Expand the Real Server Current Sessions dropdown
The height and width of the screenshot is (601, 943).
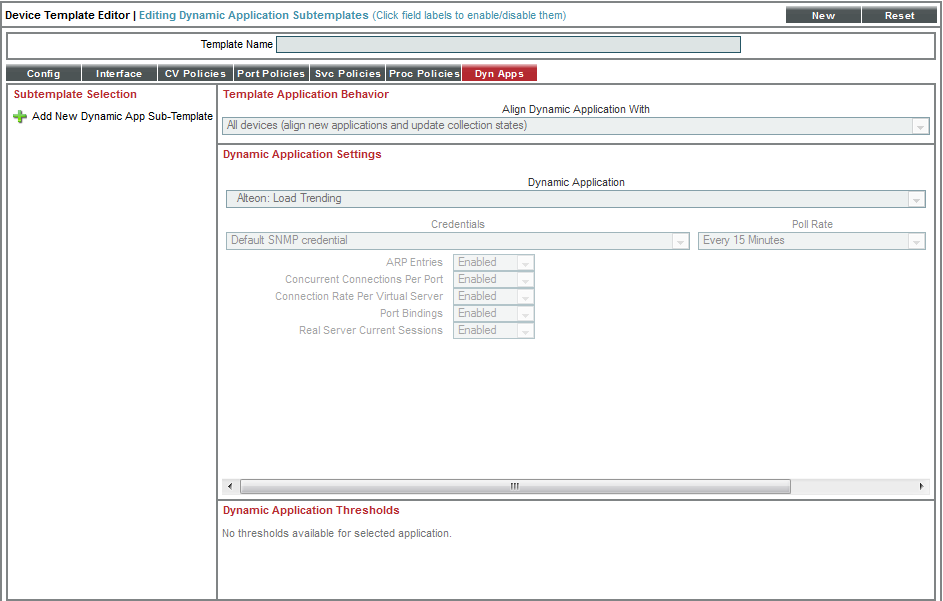pyautogui.click(x=493, y=331)
